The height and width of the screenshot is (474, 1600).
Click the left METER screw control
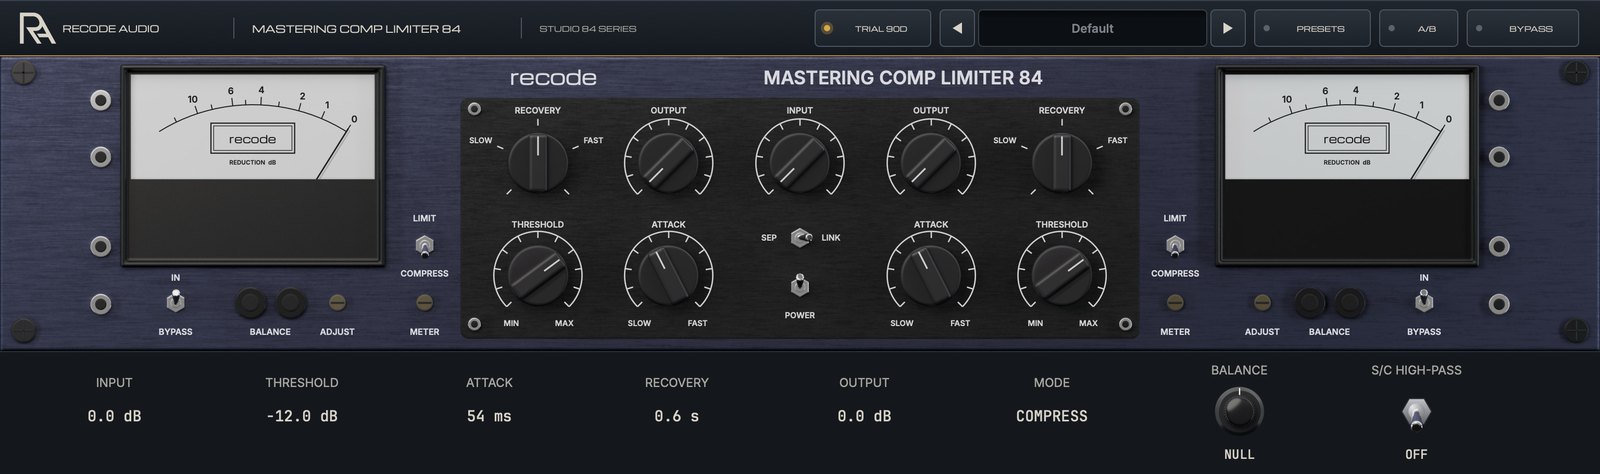coord(424,302)
